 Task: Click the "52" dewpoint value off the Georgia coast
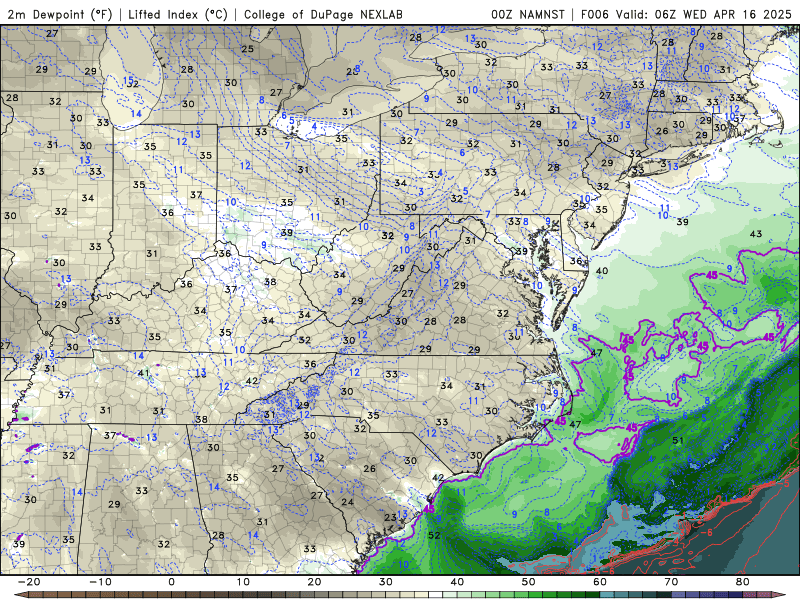point(434,535)
